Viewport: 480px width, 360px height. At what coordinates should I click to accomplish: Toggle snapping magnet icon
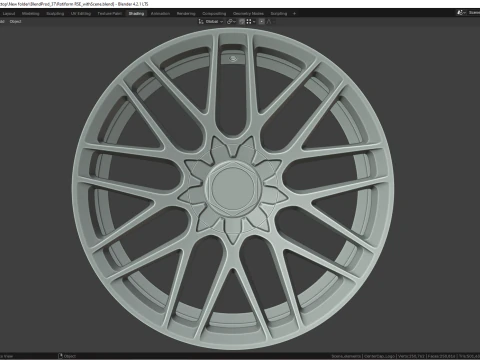(242, 22)
